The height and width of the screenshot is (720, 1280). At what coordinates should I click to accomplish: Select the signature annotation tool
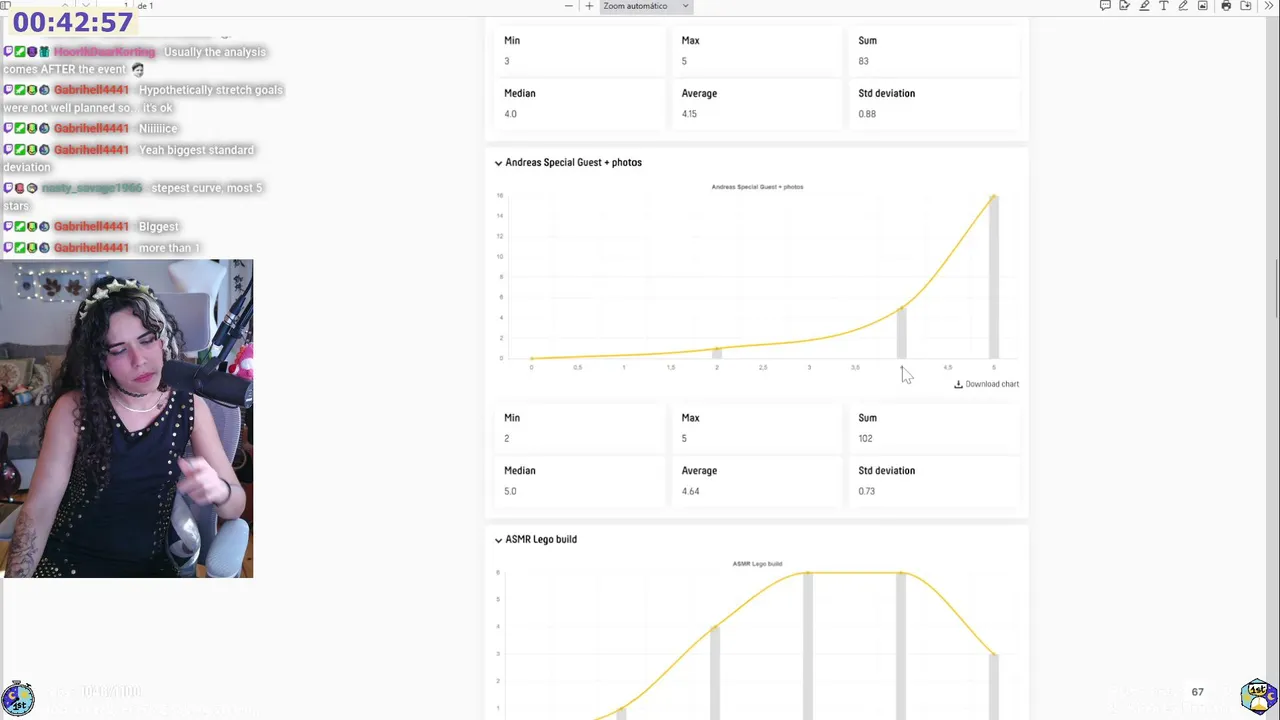(1125, 6)
